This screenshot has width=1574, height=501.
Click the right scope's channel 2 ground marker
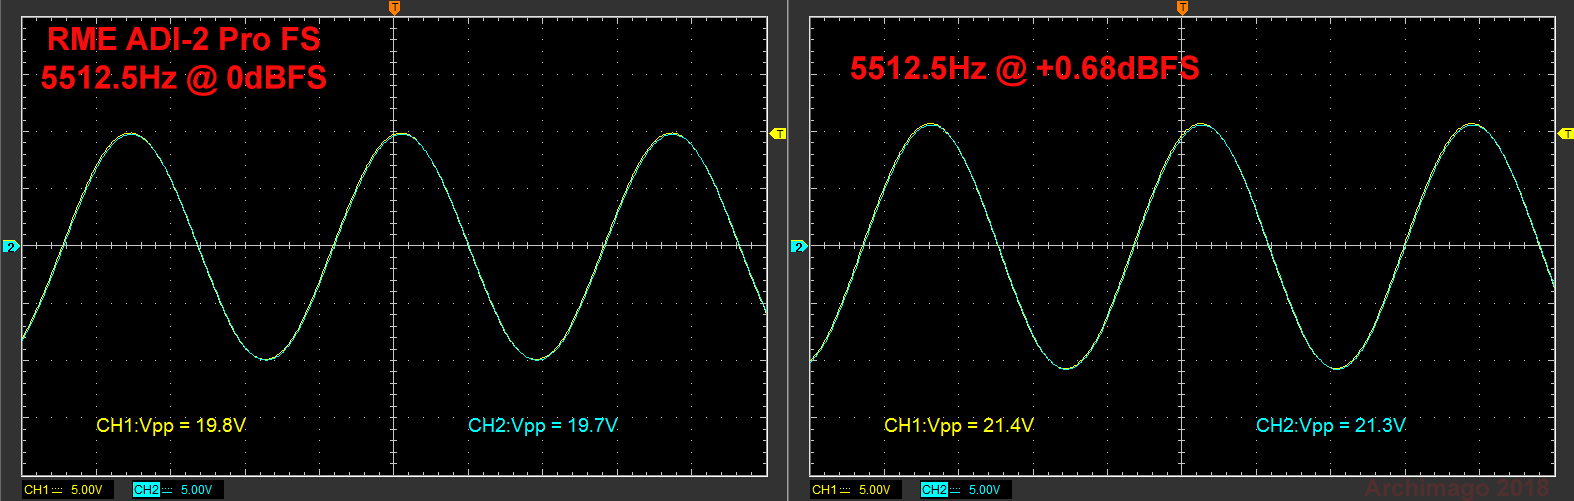pos(798,246)
